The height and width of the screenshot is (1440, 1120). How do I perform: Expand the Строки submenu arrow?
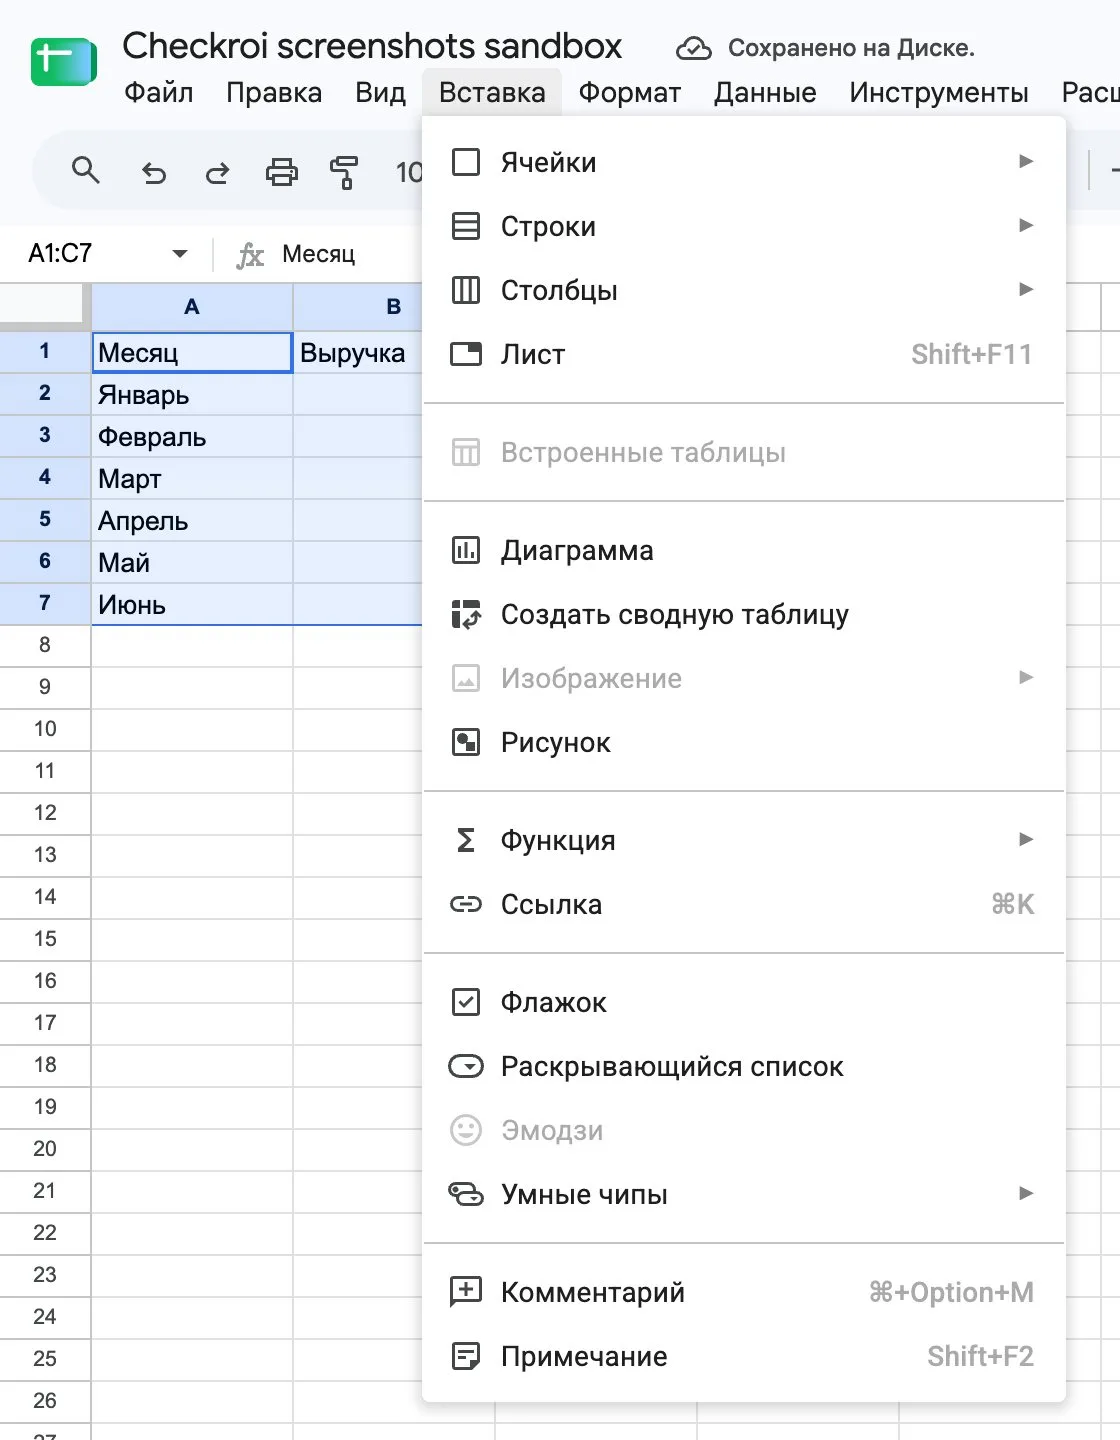click(x=1026, y=225)
